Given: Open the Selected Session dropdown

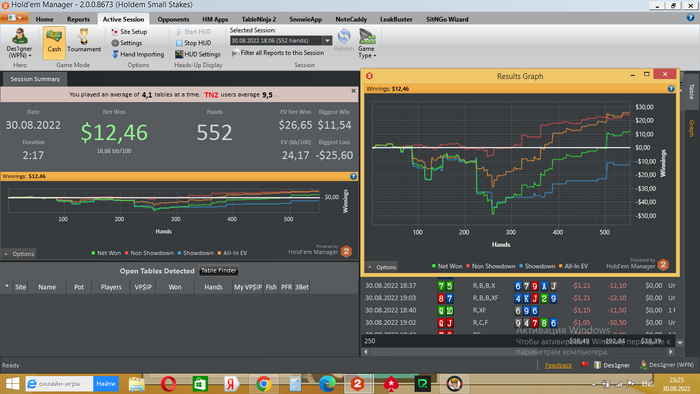Looking at the screenshot, I should click(327, 41).
